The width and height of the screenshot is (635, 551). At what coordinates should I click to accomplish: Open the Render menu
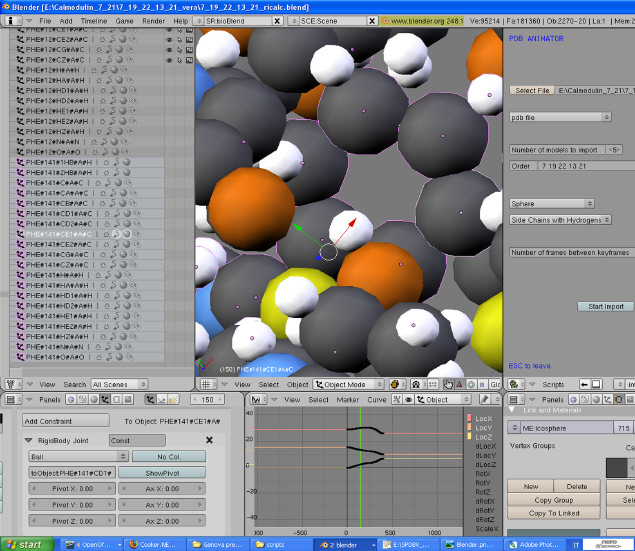point(153,20)
